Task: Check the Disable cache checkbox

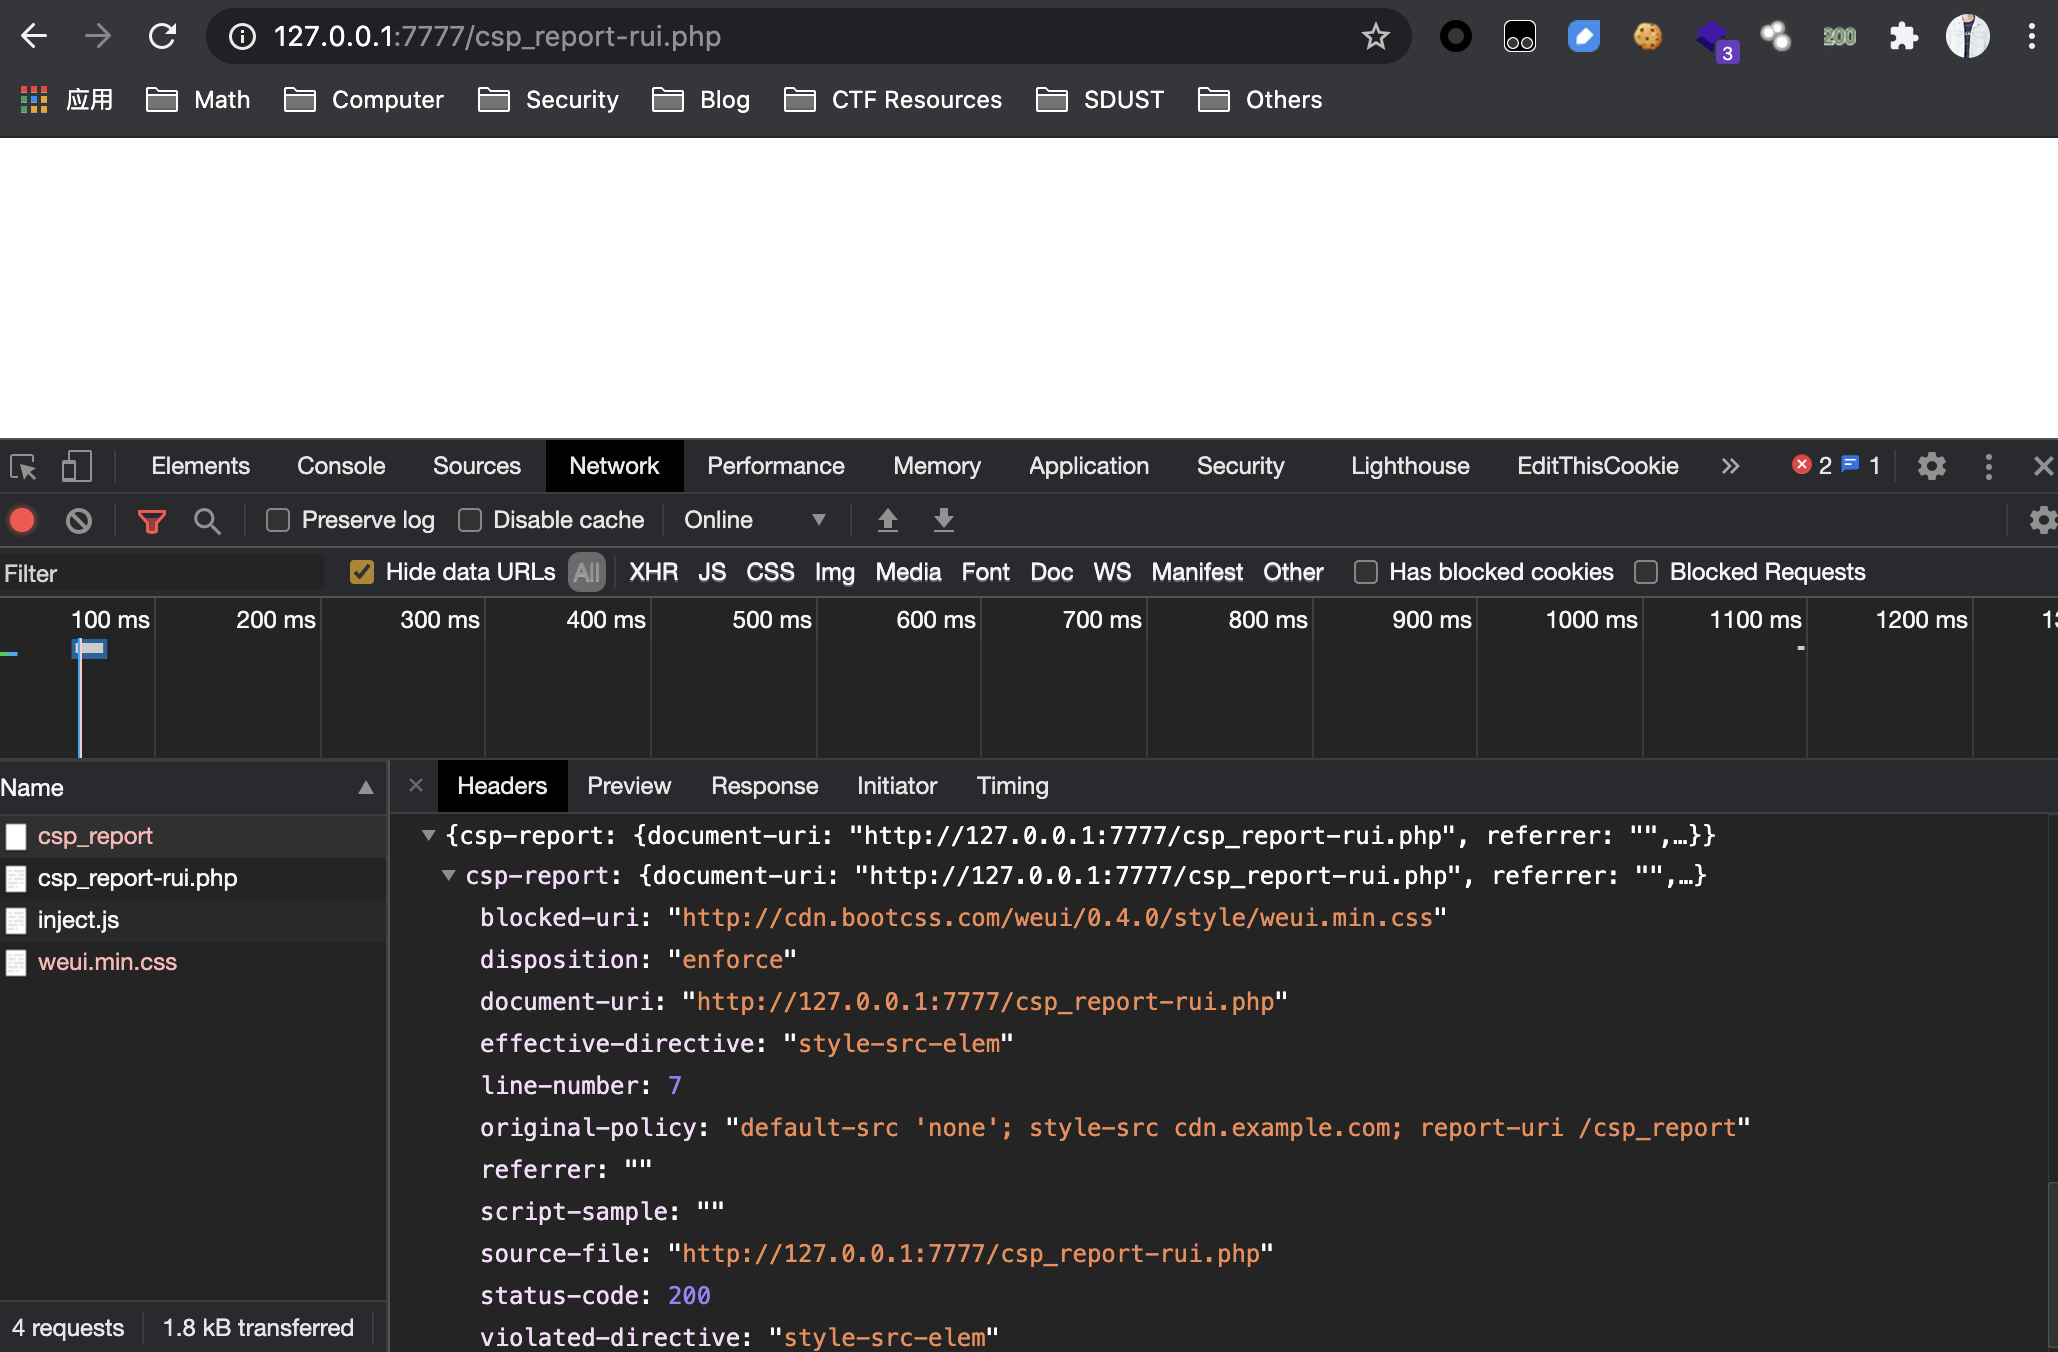Action: (470, 520)
